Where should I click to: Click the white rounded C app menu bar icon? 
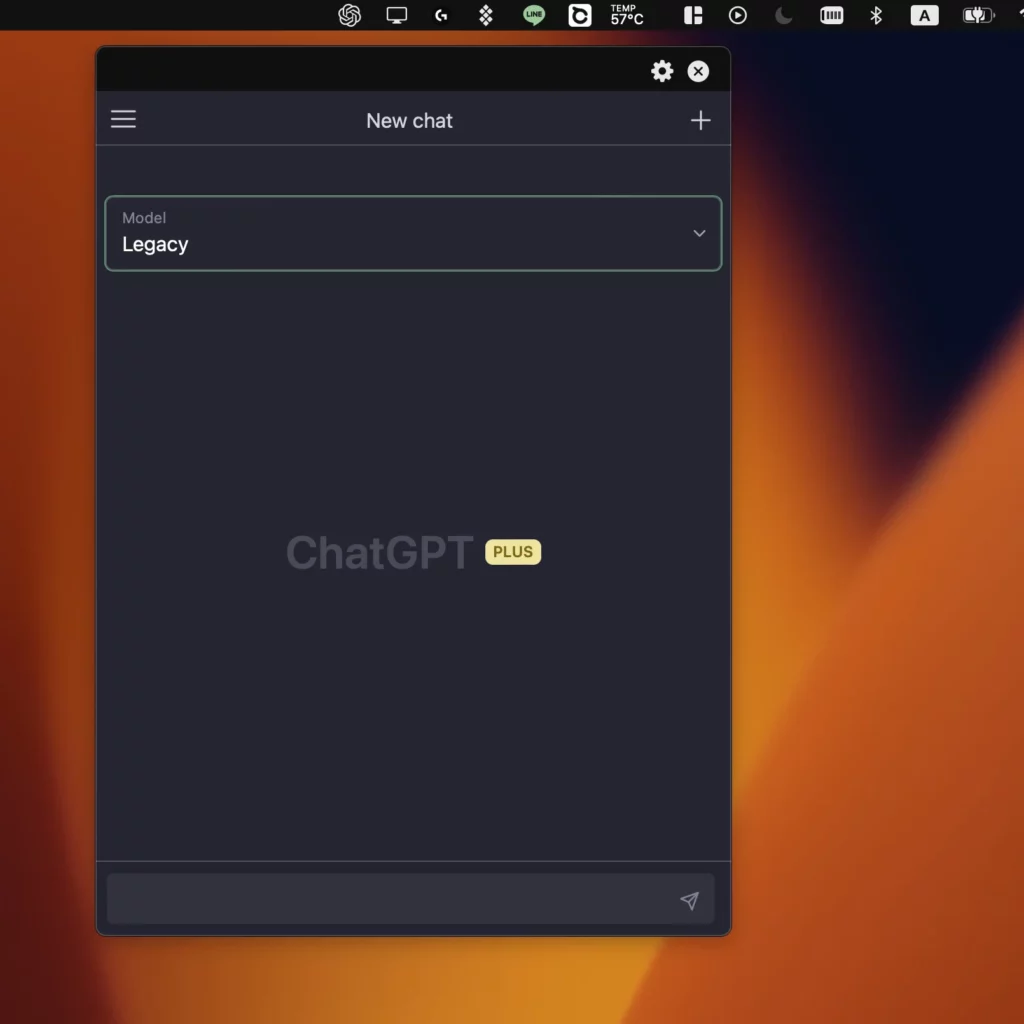coord(579,15)
